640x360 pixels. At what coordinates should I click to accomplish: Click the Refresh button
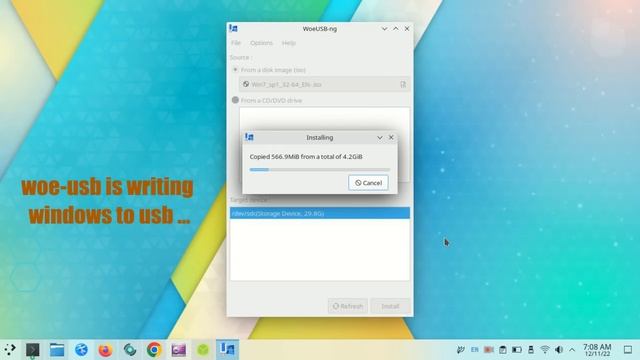pos(348,306)
